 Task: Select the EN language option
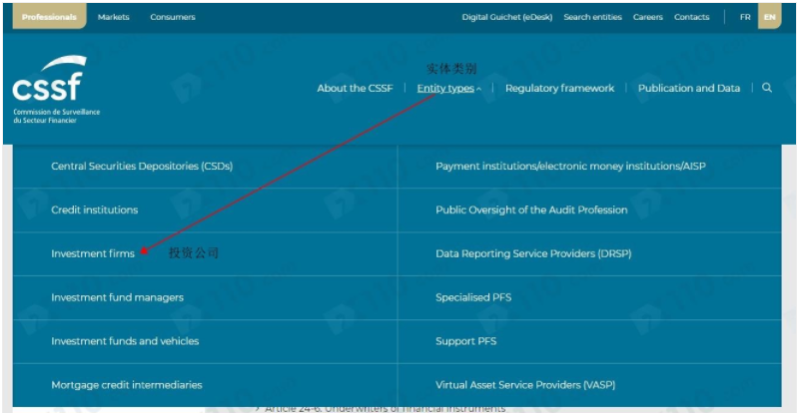click(x=769, y=17)
